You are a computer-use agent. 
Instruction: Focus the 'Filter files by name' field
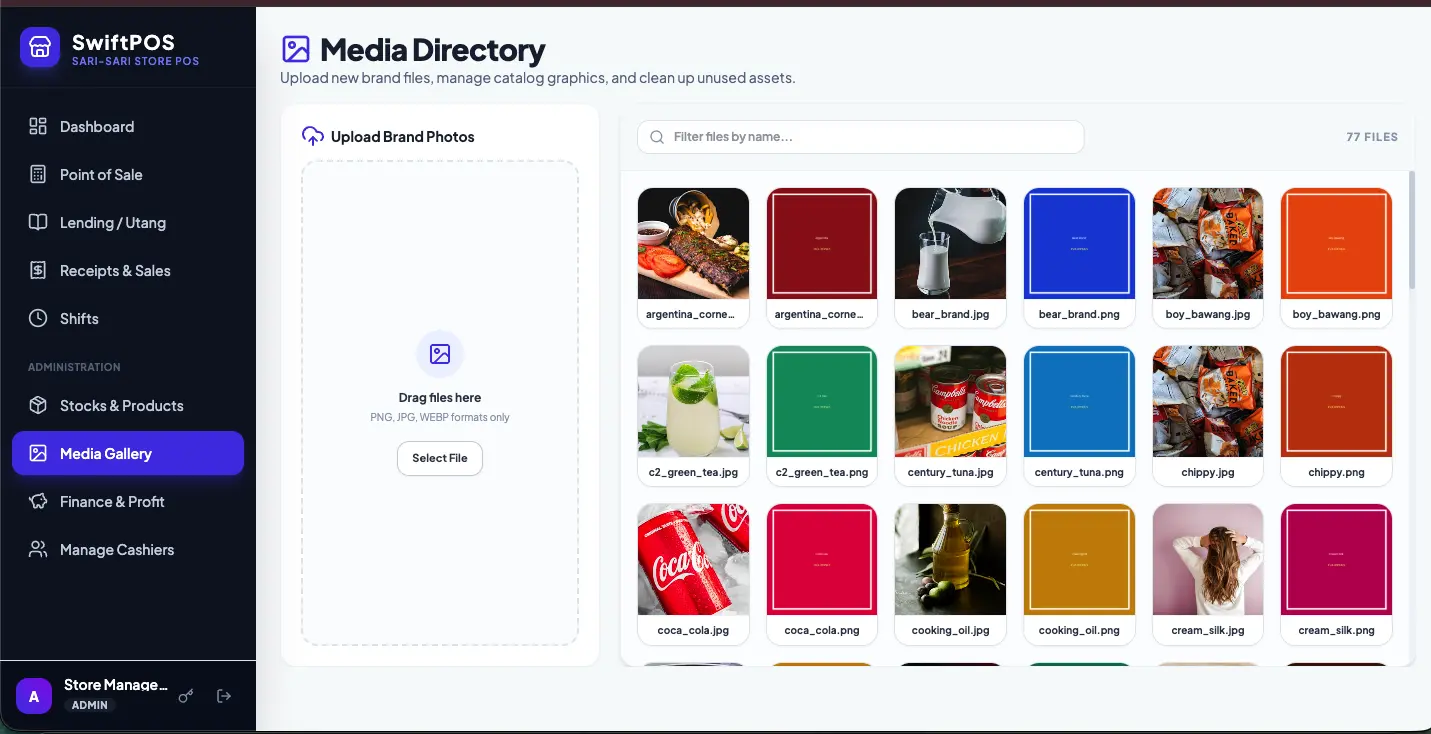click(x=860, y=137)
